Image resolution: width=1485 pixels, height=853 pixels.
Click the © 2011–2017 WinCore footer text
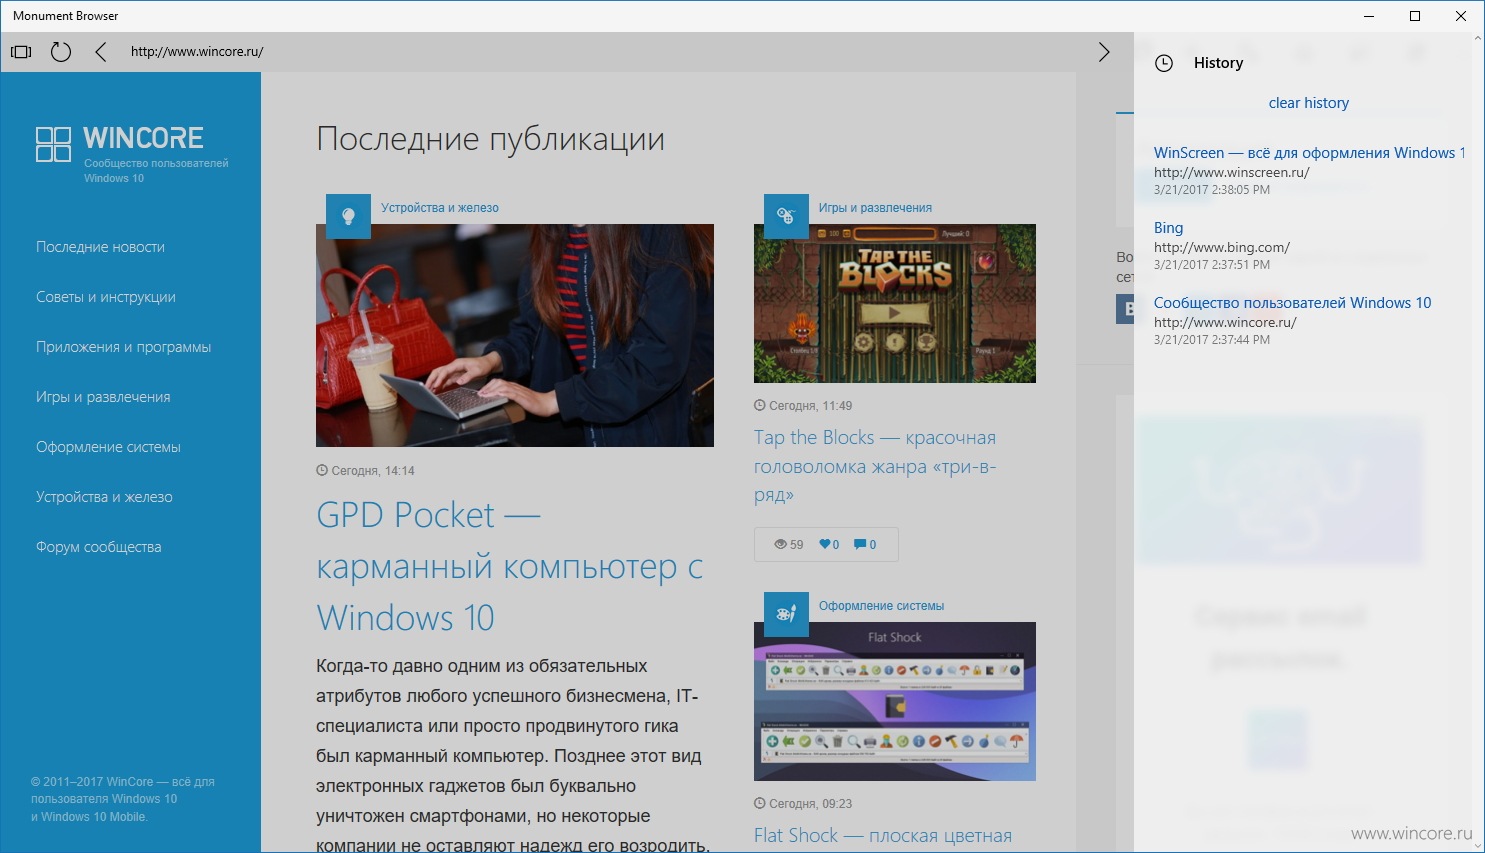[x=123, y=799]
